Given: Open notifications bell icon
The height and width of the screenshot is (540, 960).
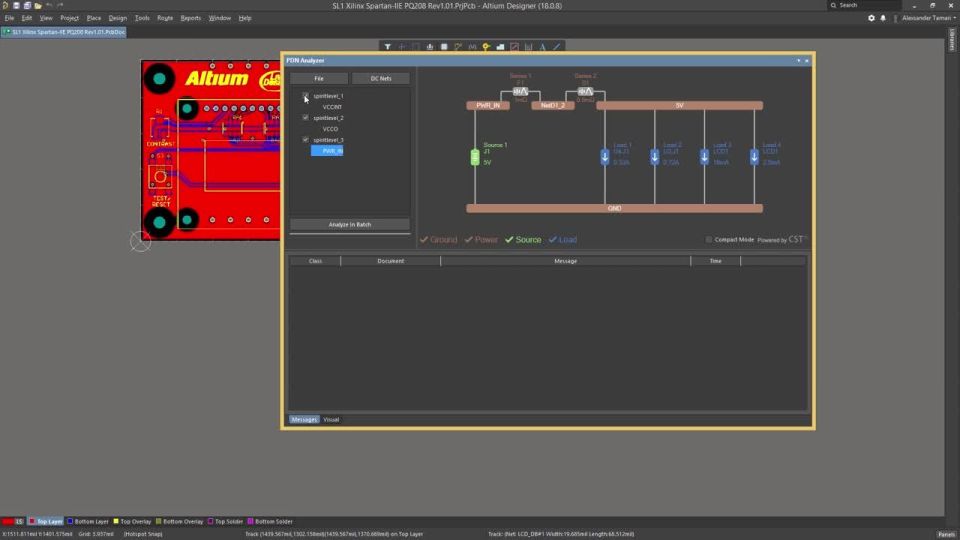Looking at the screenshot, I should click(883, 18).
